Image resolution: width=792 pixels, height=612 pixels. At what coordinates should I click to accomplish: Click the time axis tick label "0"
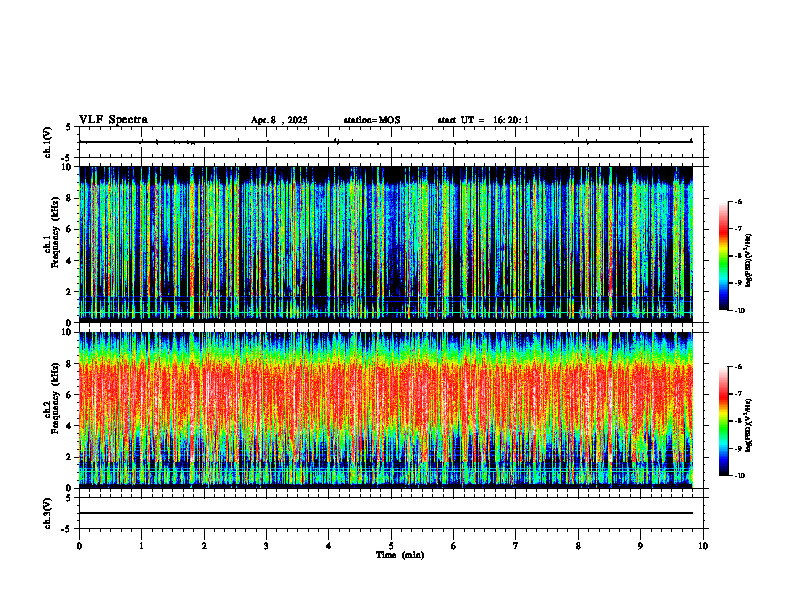[79, 546]
